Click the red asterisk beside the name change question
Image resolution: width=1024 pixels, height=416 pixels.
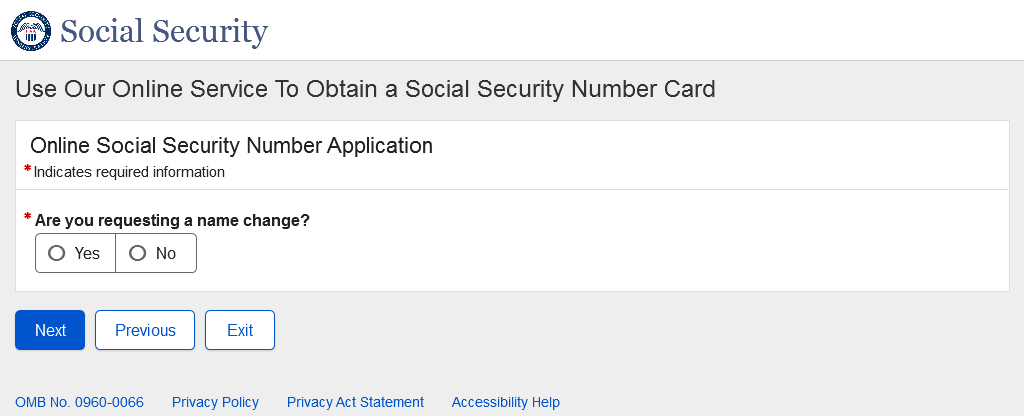[28, 218]
